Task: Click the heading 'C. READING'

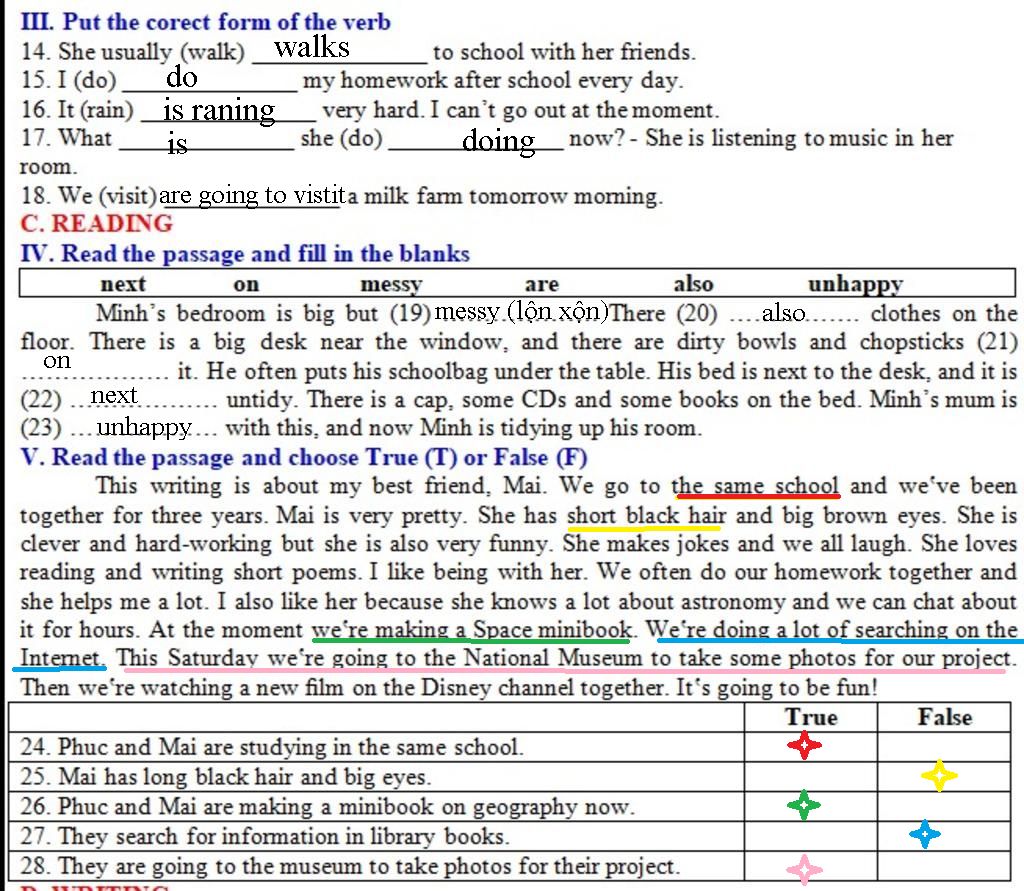Action: (97, 223)
